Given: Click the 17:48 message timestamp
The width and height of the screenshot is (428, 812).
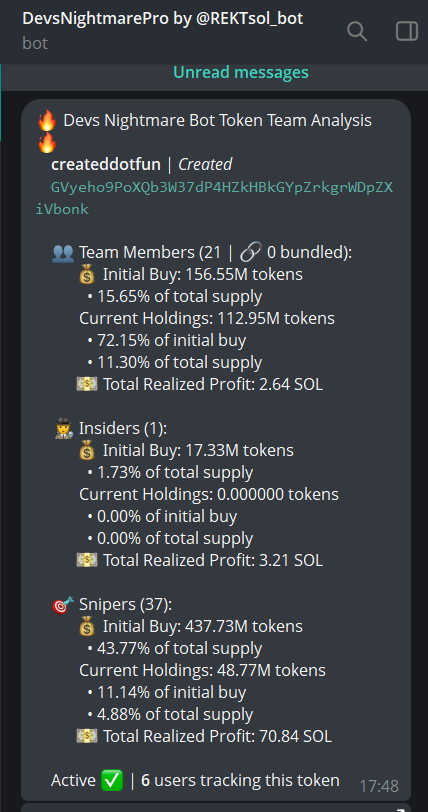Looking at the screenshot, I should (379, 786).
